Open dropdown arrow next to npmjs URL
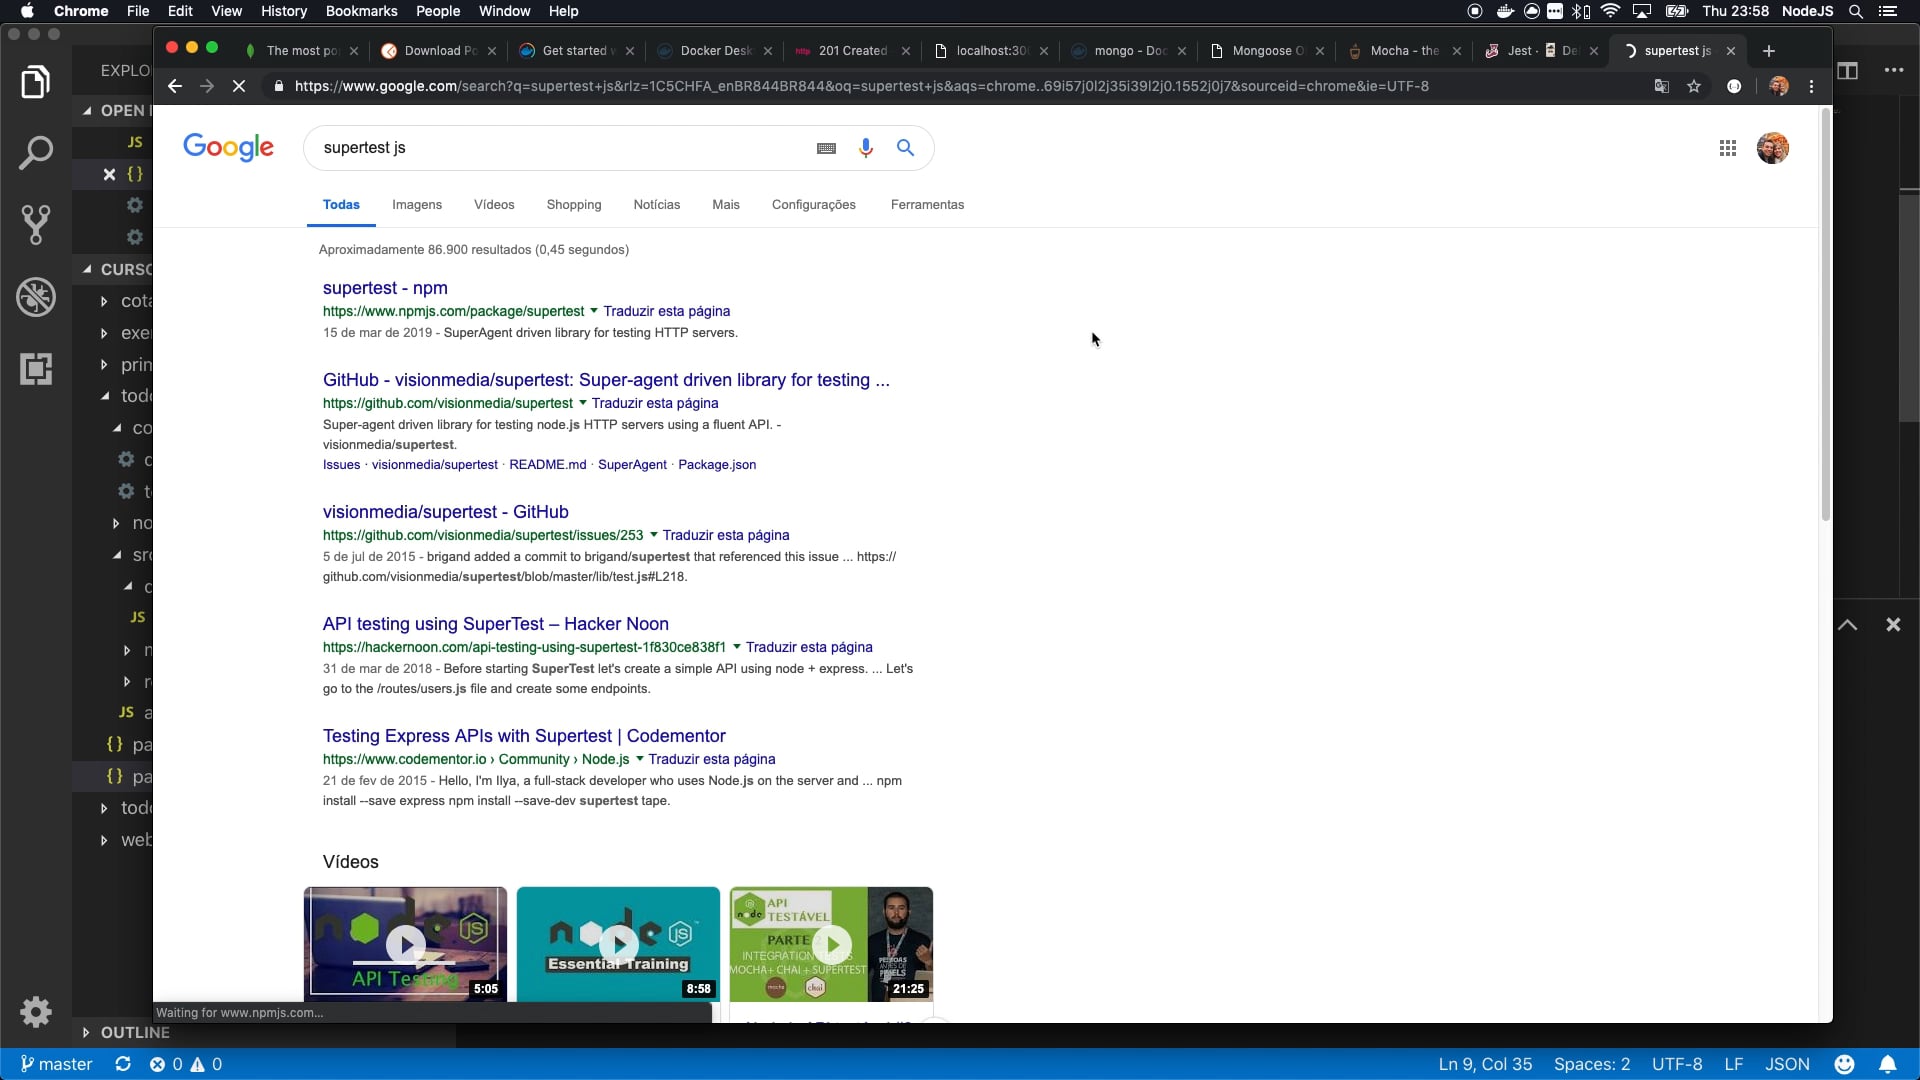Viewport: 1920px width, 1080px height. [594, 311]
